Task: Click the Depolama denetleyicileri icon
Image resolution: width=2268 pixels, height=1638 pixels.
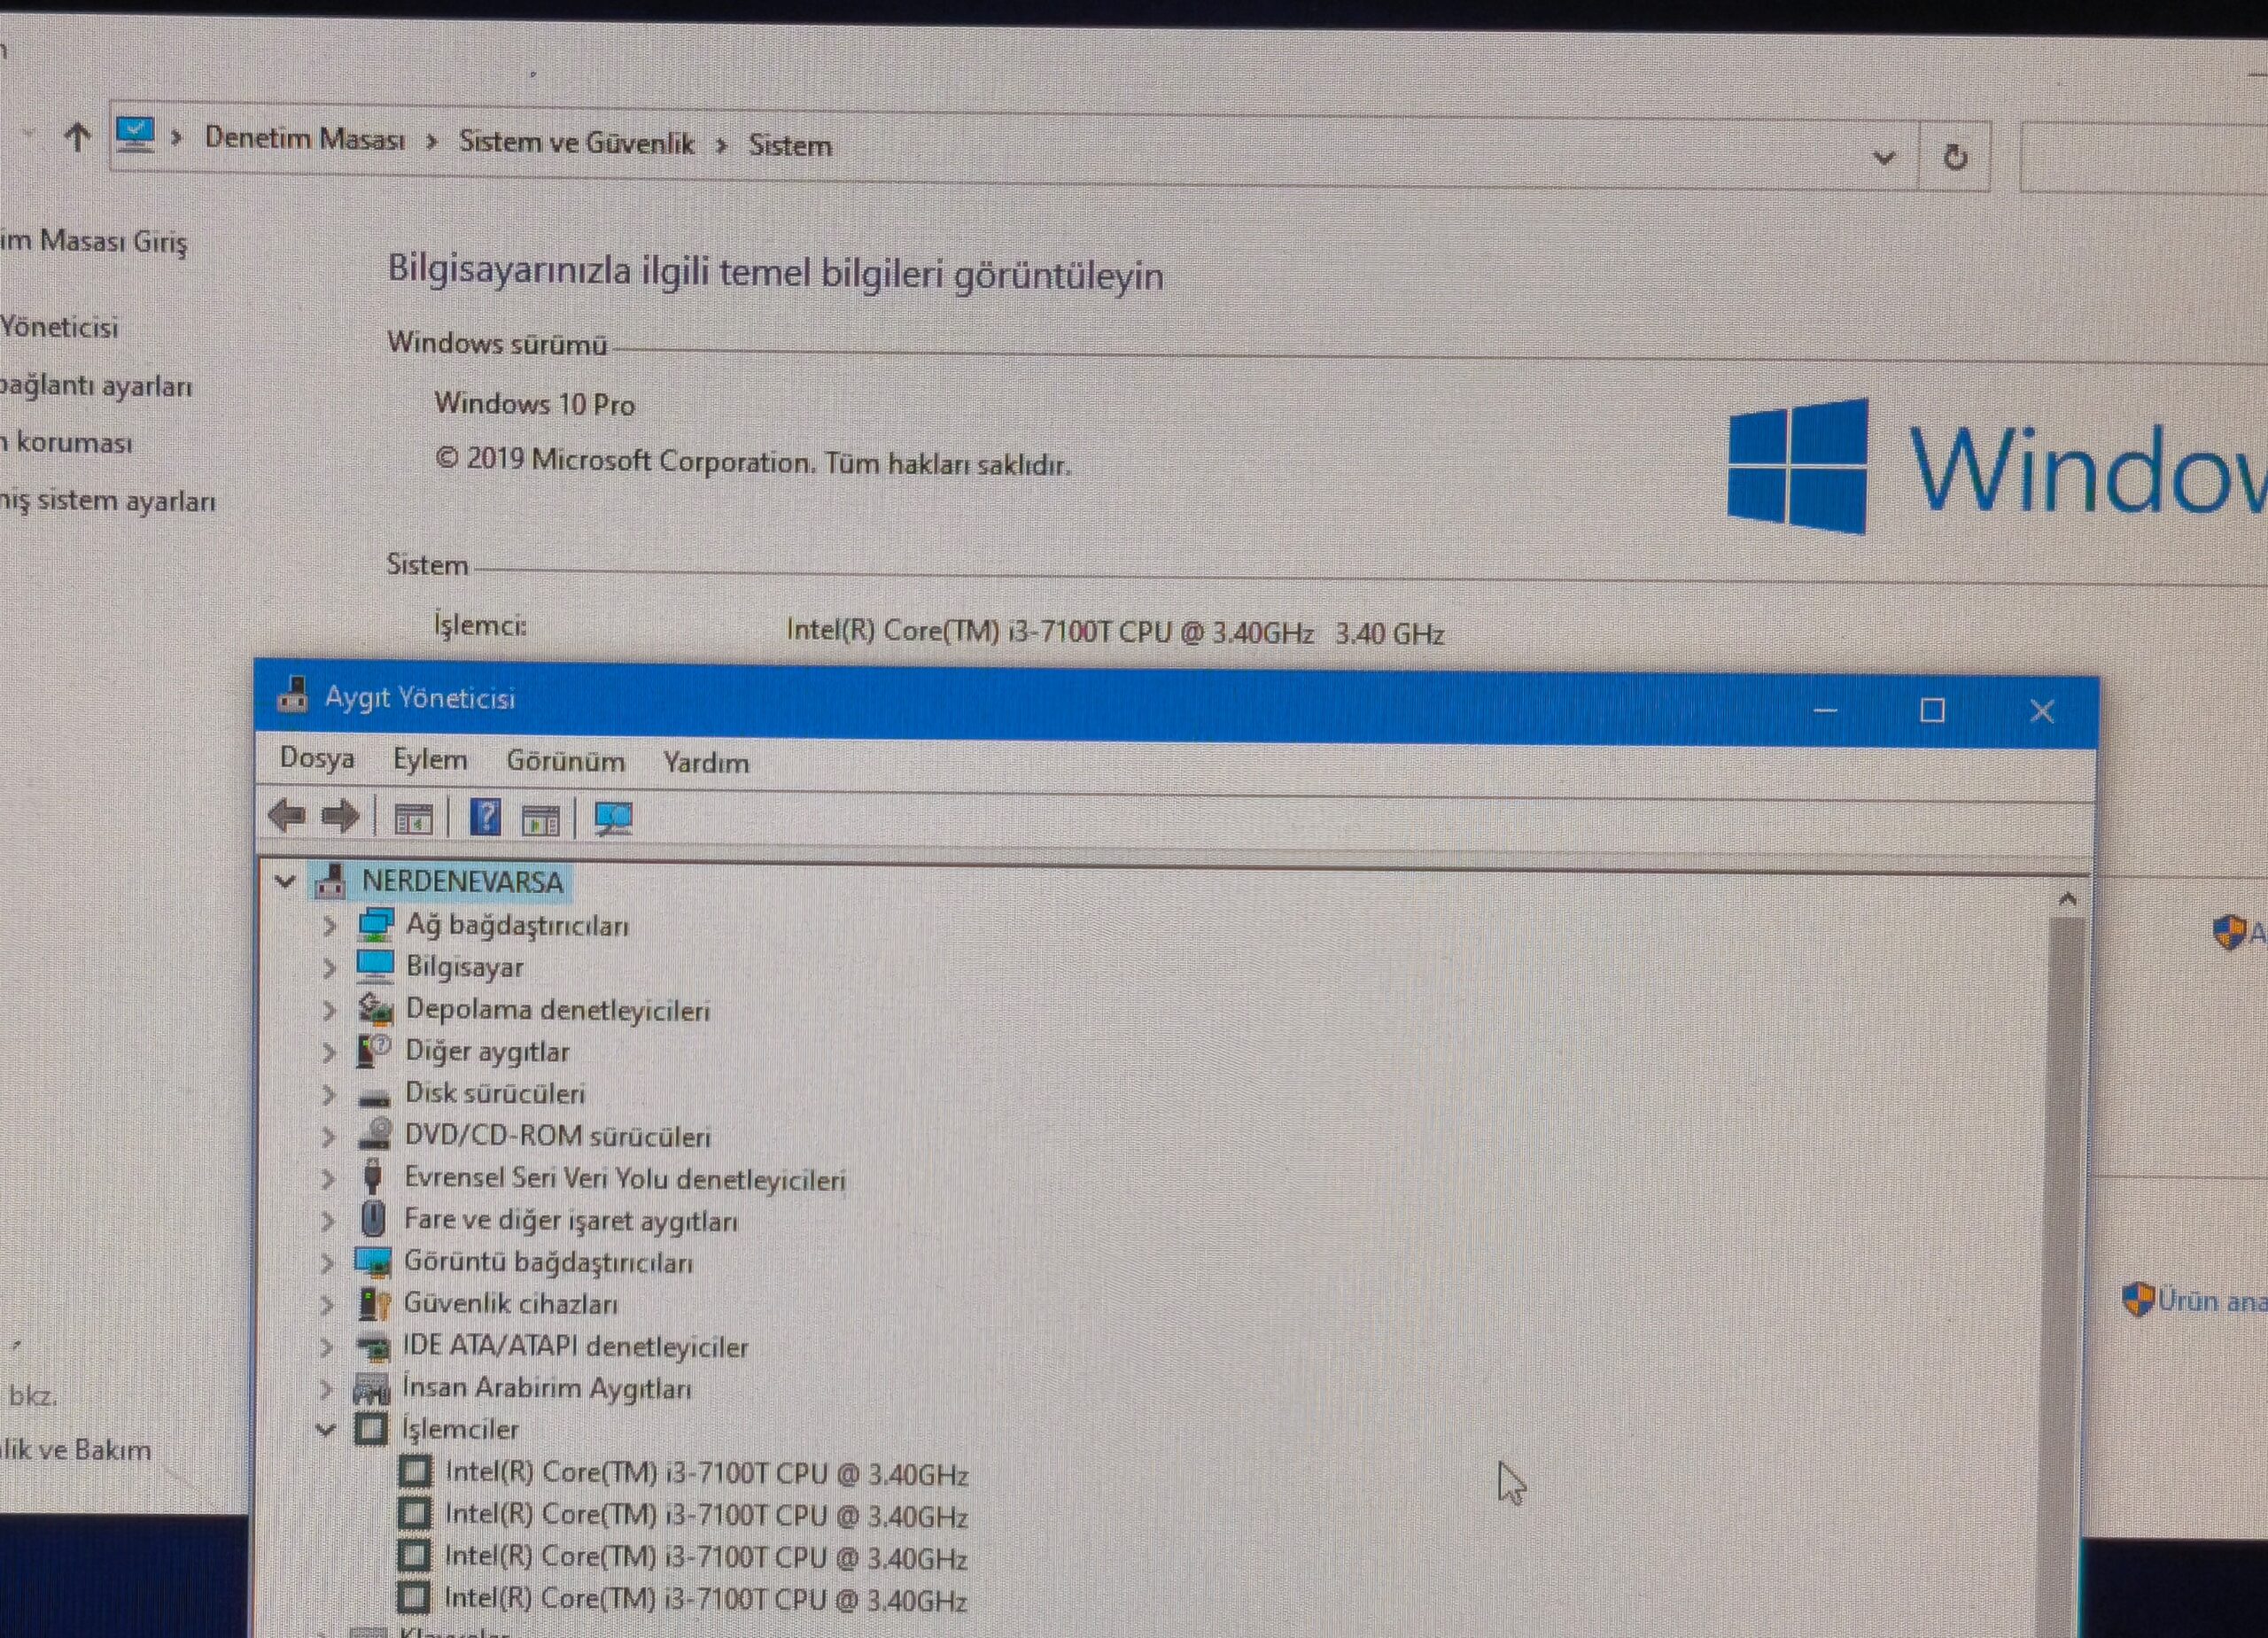Action: pyautogui.click(x=375, y=1009)
